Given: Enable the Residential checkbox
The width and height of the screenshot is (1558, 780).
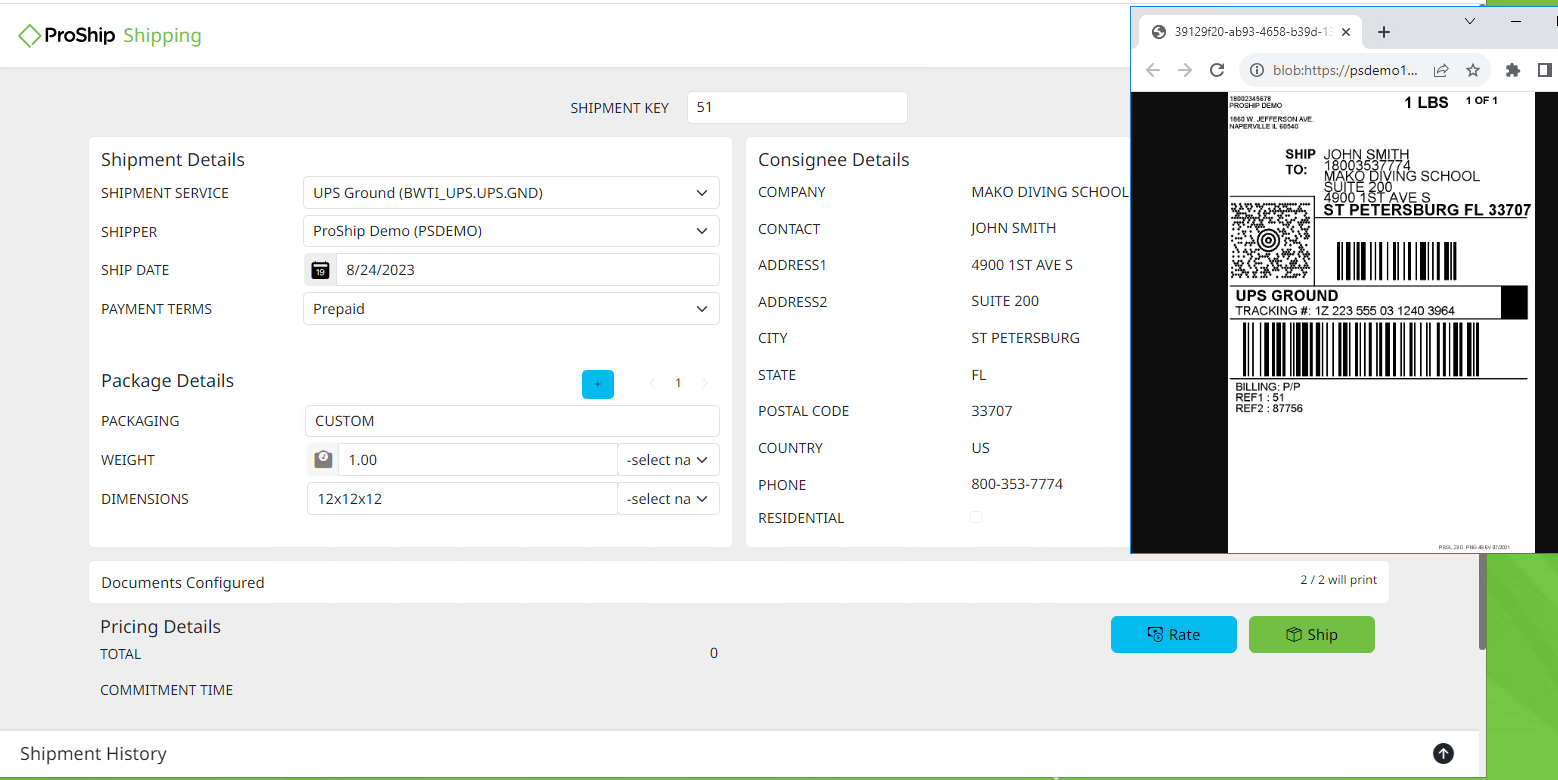Looking at the screenshot, I should 976,517.
